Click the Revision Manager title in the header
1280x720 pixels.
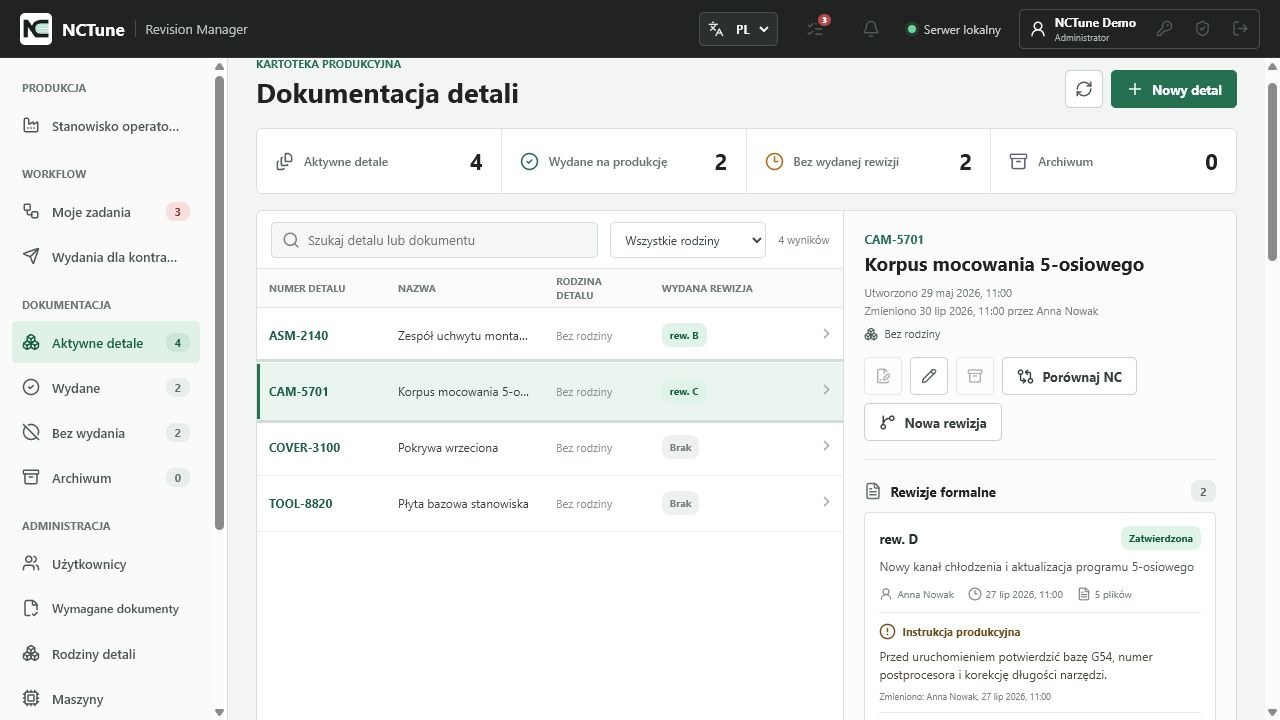tap(196, 29)
